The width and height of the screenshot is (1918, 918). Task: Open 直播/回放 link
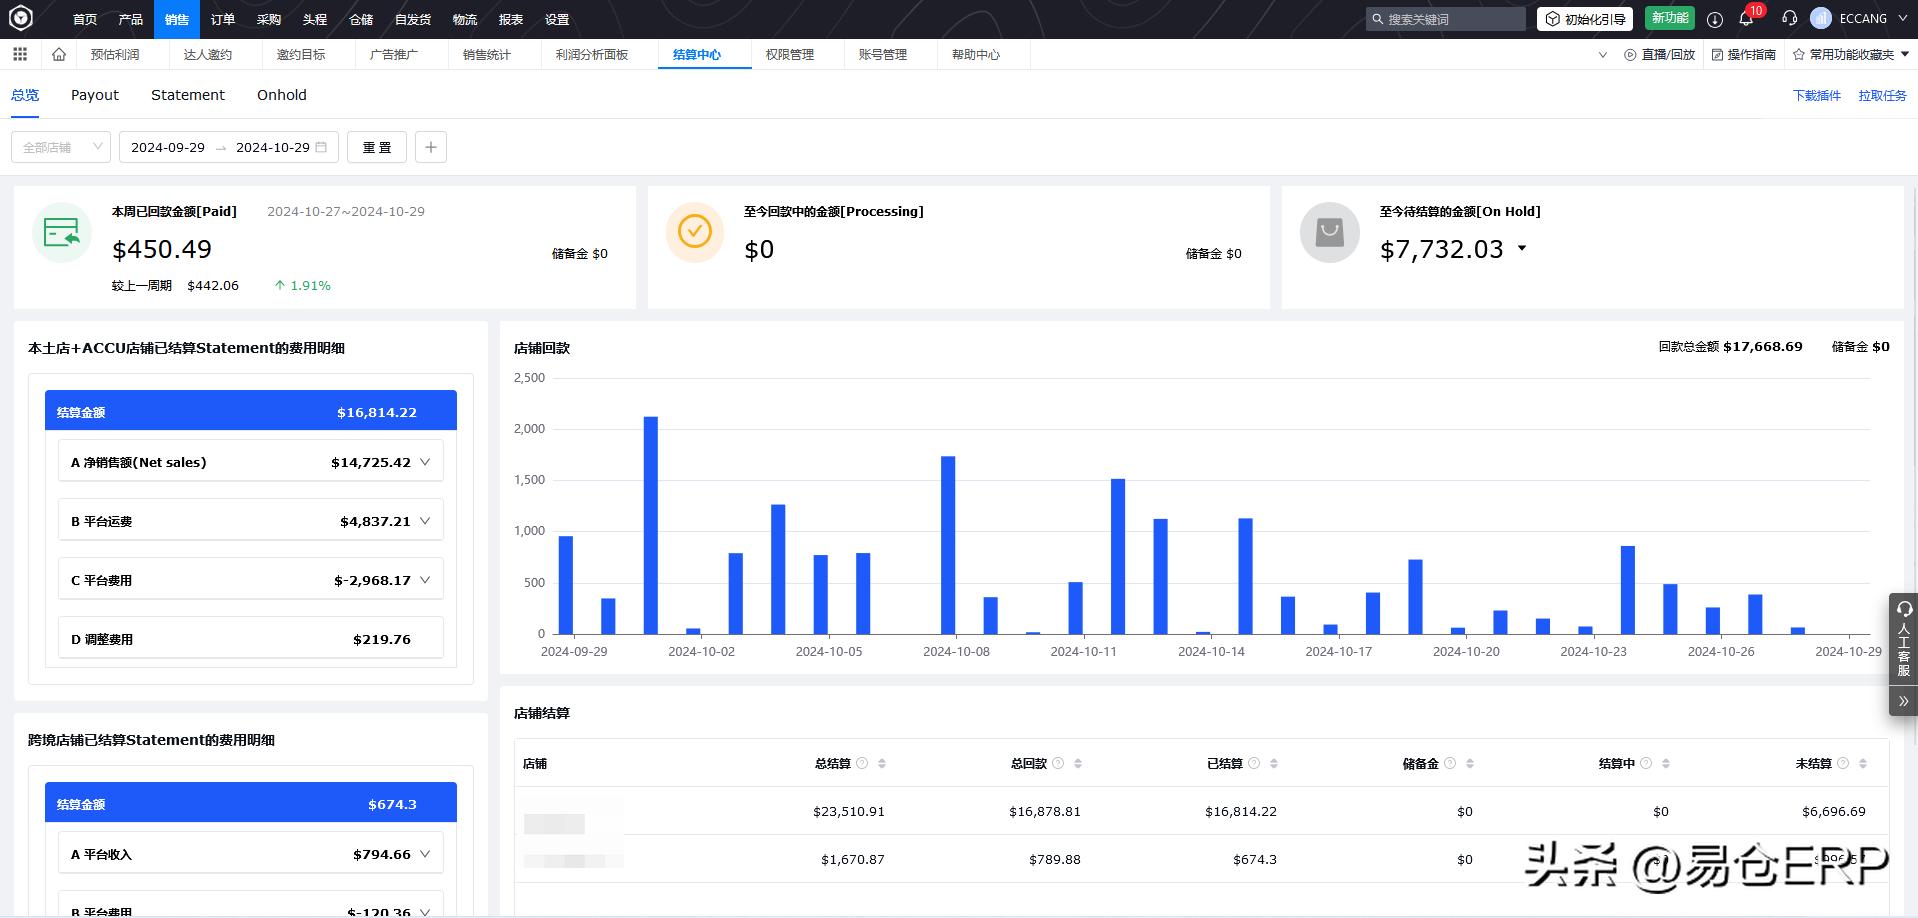pos(1660,54)
